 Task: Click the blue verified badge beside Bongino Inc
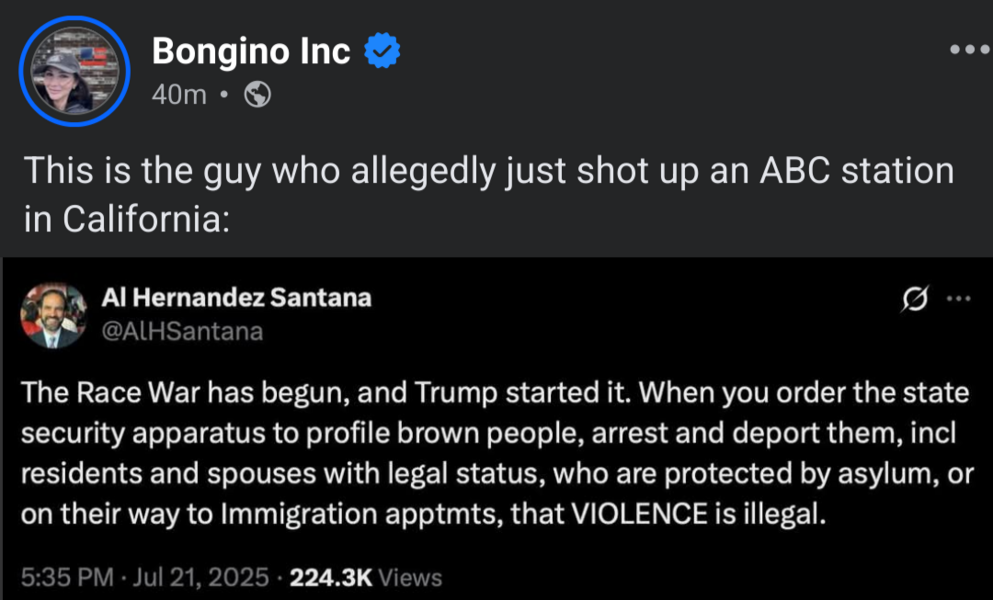point(381,51)
